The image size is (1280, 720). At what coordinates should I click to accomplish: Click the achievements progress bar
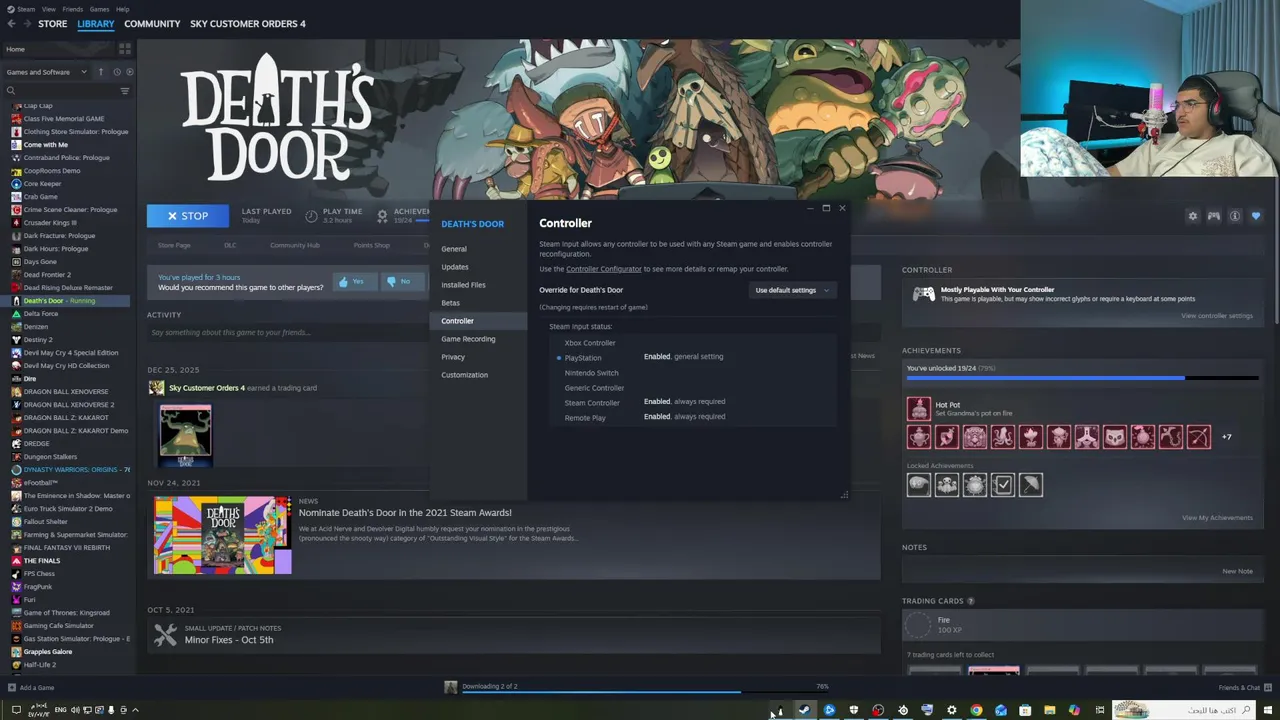(1082, 378)
